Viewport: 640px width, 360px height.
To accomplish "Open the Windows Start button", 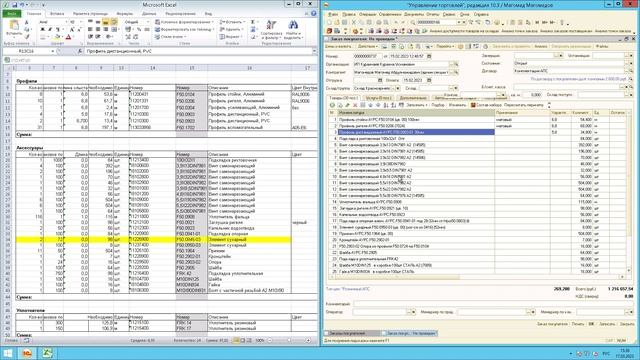I will tap(8, 353).
